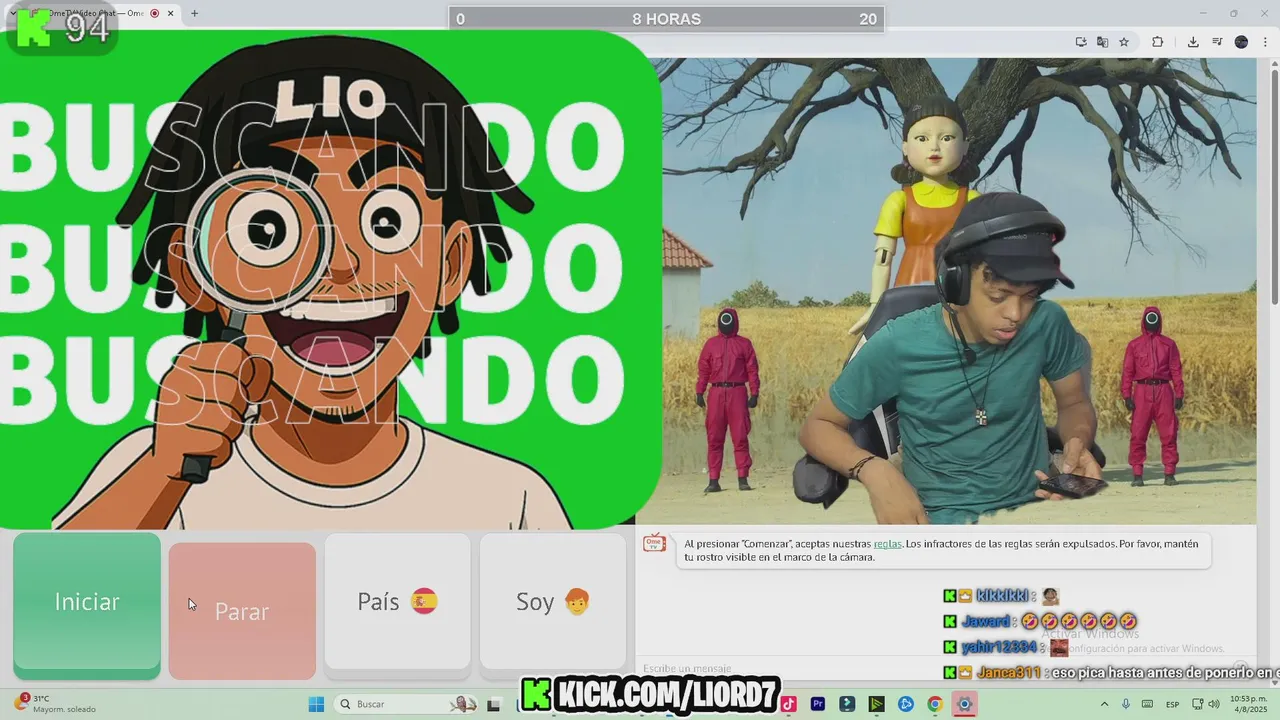Screen dimensions: 1280x720
Task: Open Adobe Premiere Pro from the taskbar
Action: tap(818, 704)
